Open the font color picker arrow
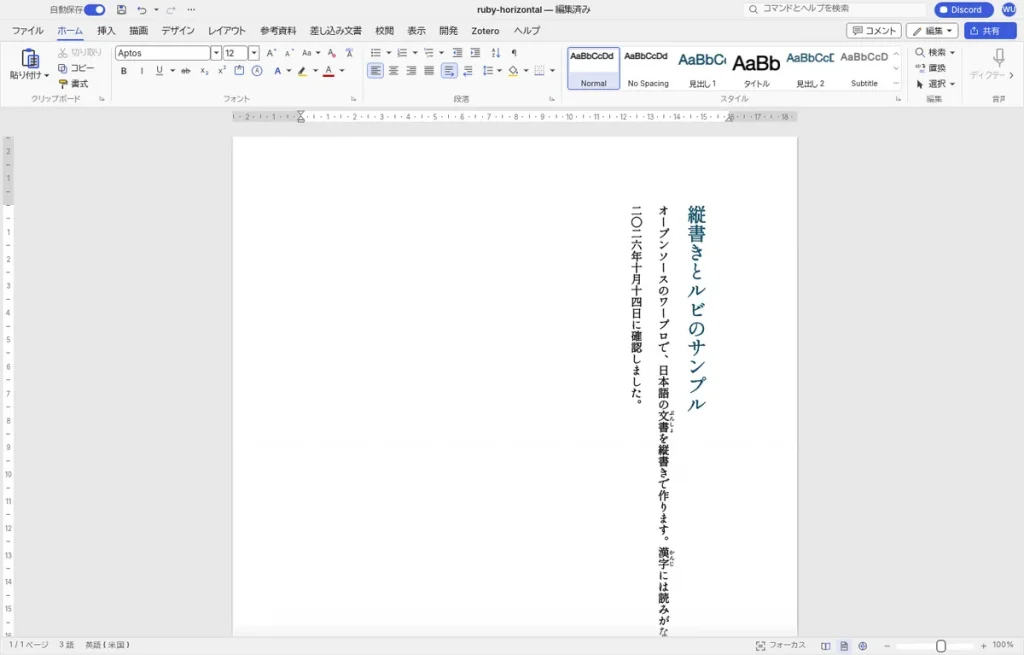The image size is (1024, 655). 342,71
